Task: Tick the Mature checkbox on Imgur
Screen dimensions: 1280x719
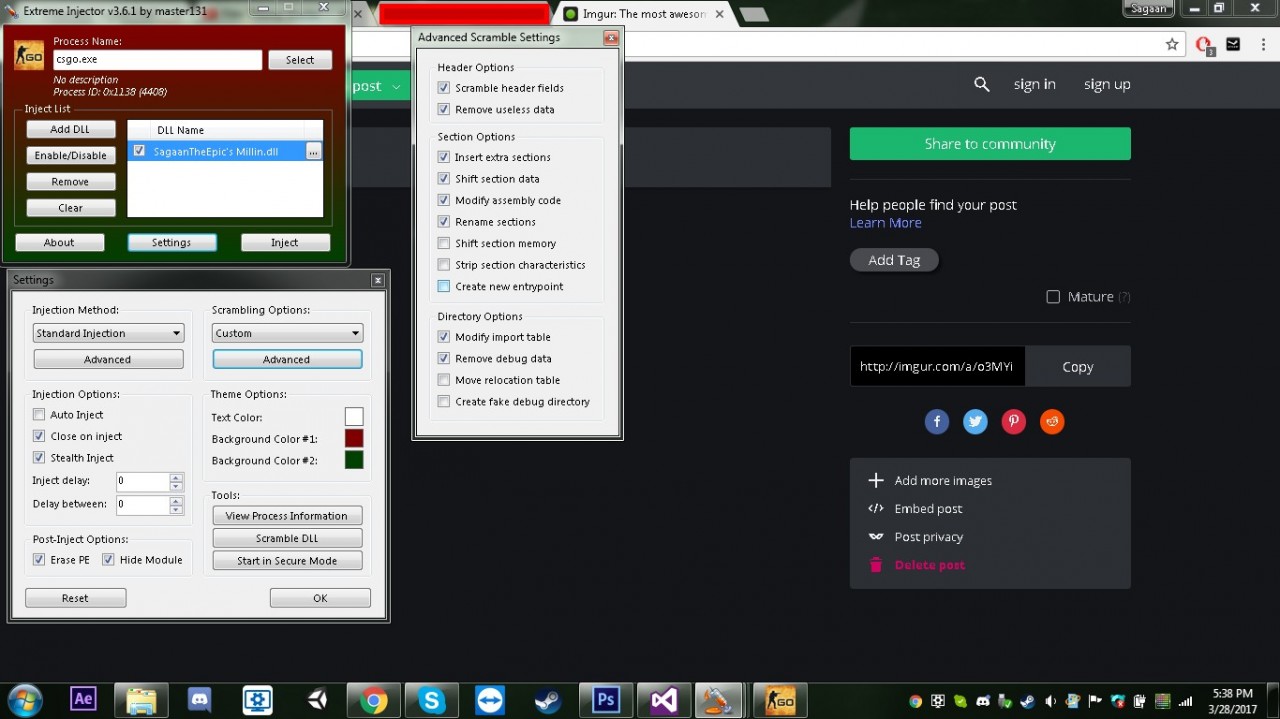Action: coord(1053,297)
